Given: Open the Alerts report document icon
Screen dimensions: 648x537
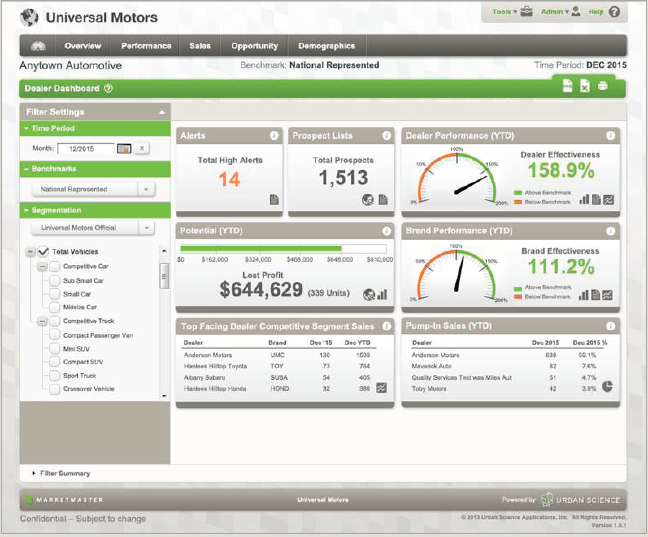Looking at the screenshot, I should click(x=274, y=200).
